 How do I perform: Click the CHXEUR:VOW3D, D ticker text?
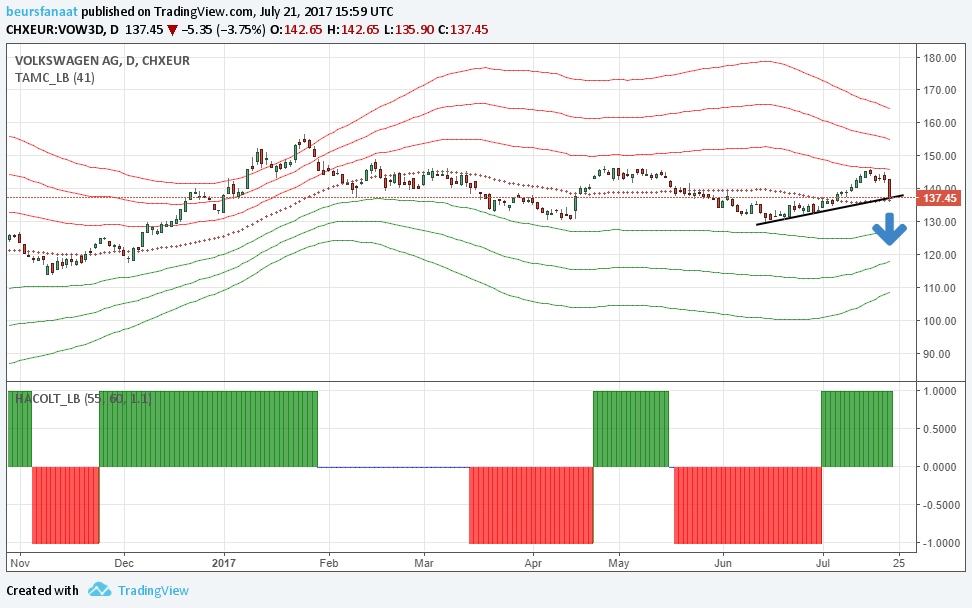coord(62,30)
